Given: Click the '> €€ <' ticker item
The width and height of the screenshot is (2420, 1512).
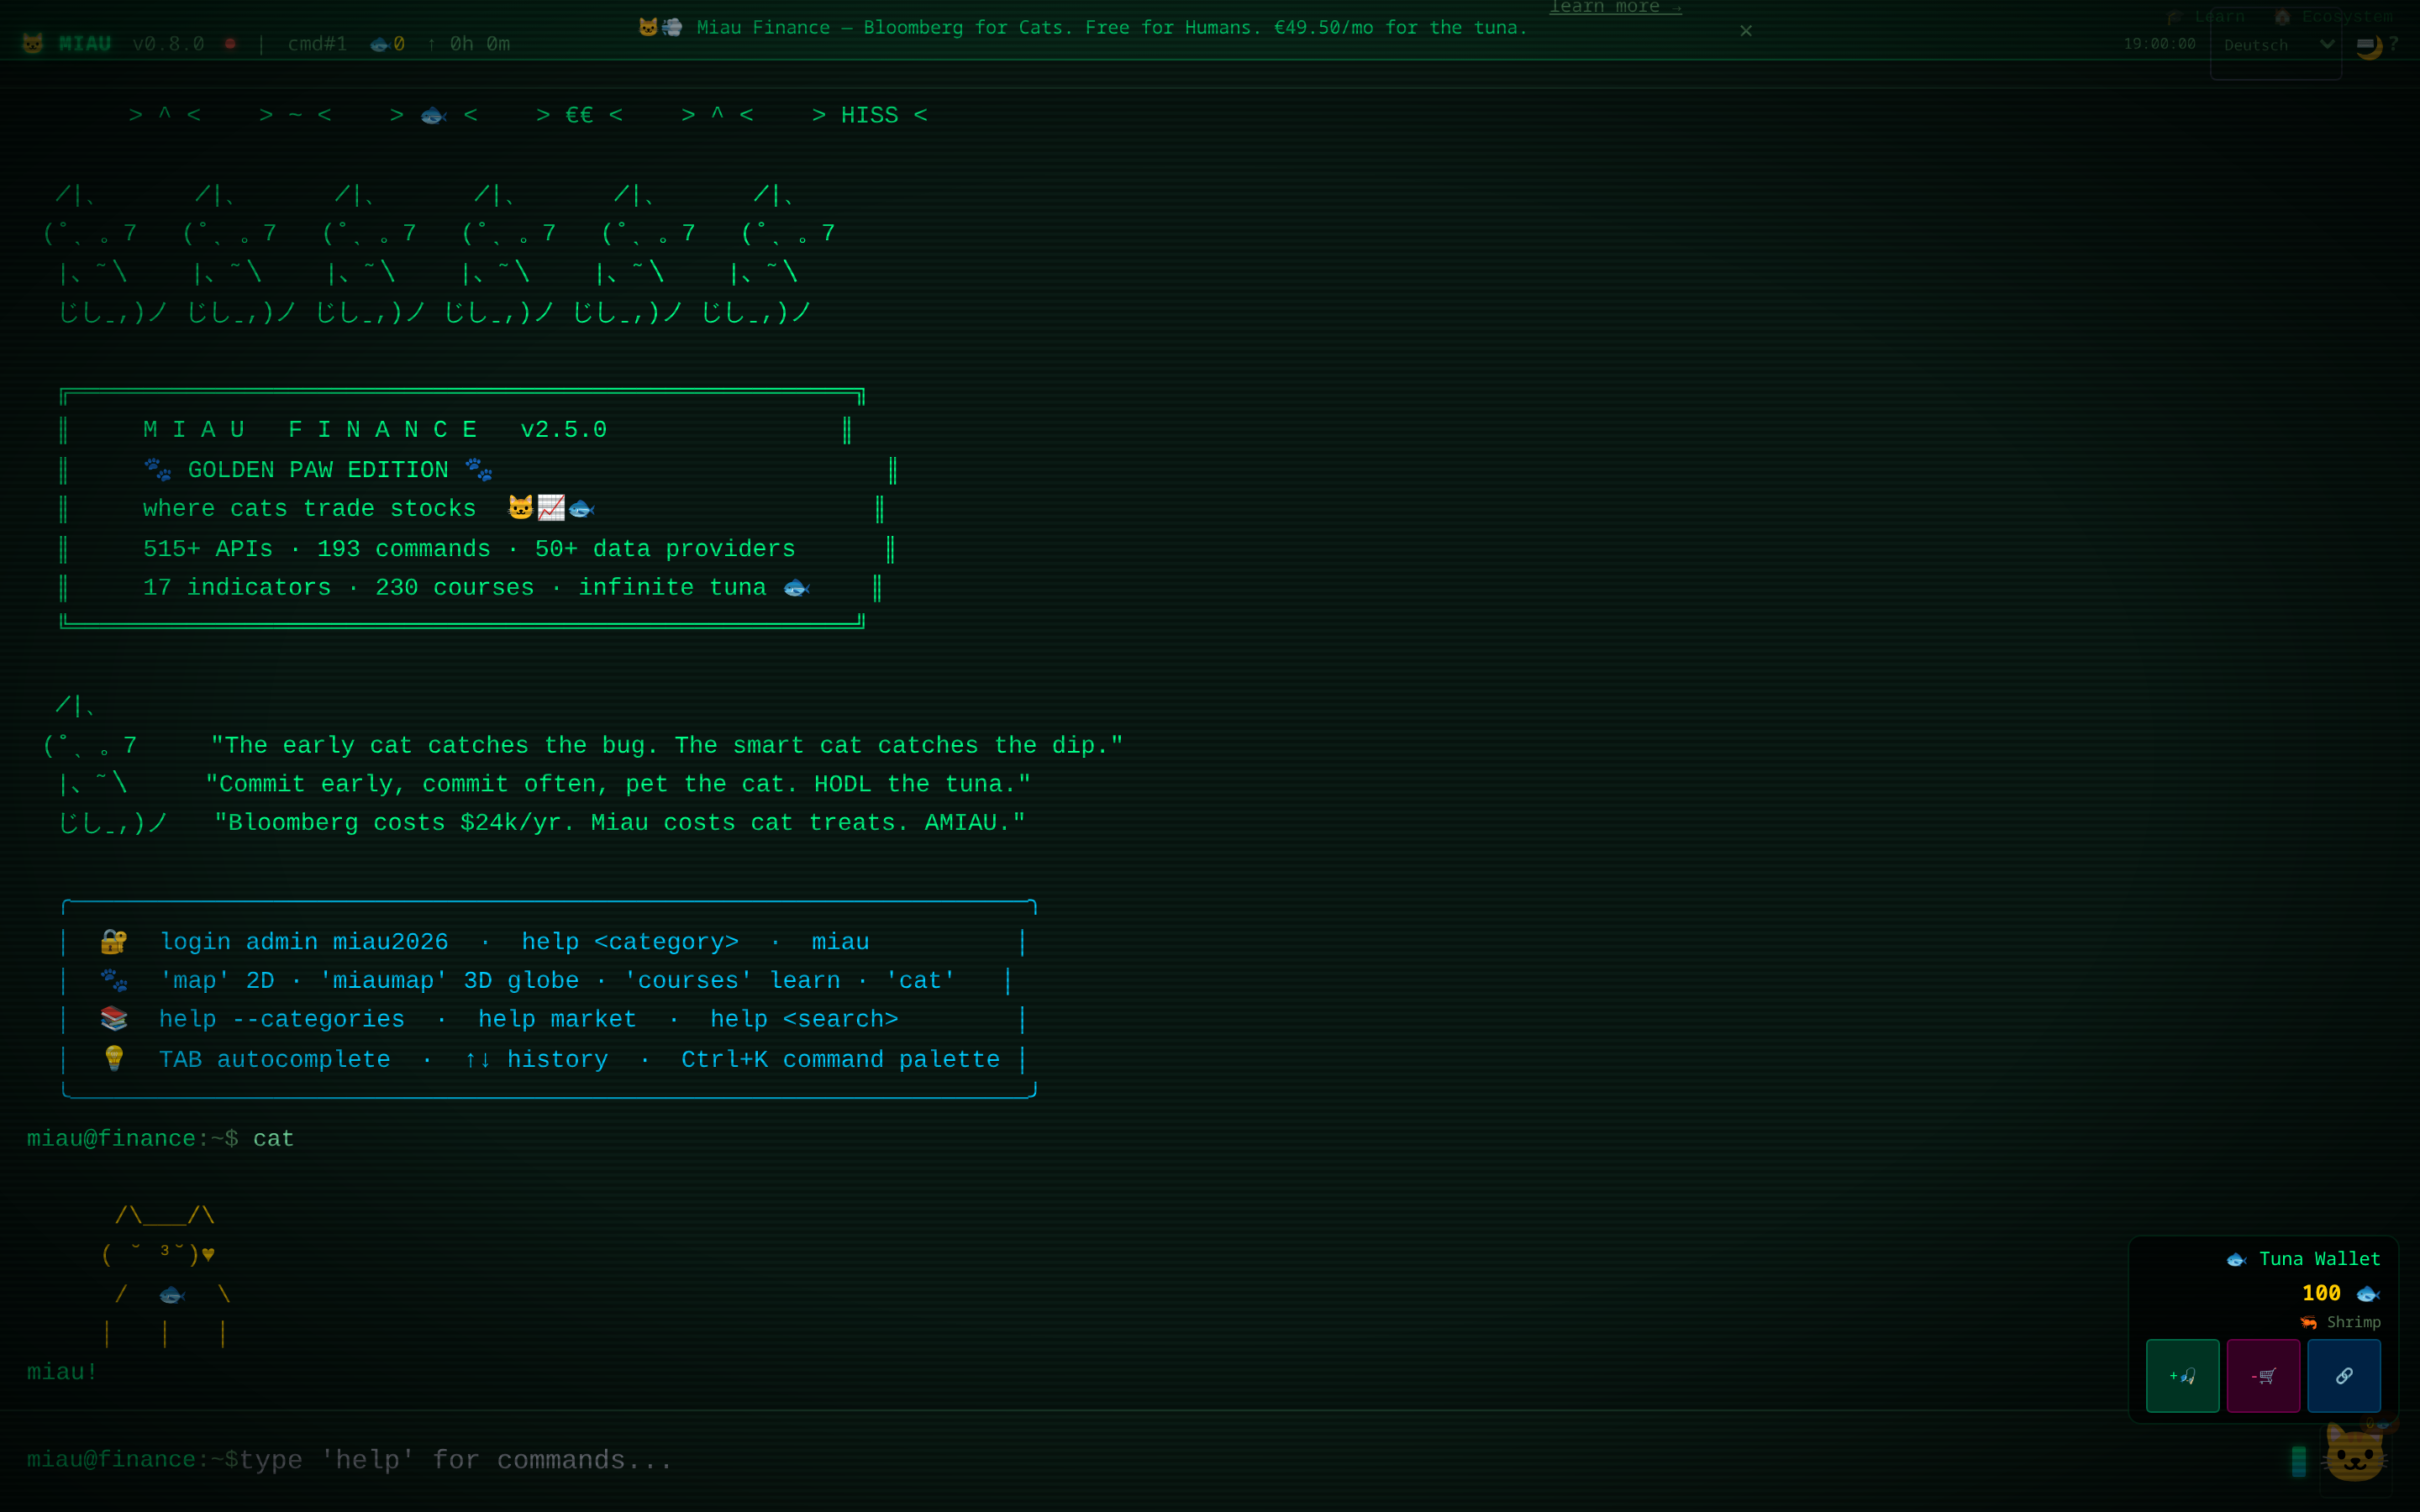Looking at the screenshot, I should 580,116.
